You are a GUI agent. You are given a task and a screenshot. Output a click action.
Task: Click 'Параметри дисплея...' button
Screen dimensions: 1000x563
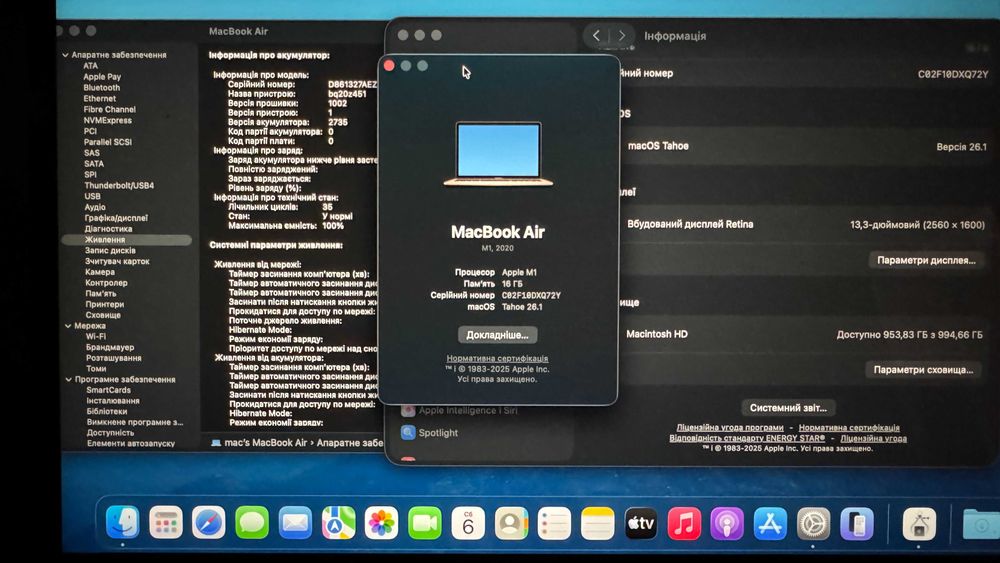tap(926, 260)
